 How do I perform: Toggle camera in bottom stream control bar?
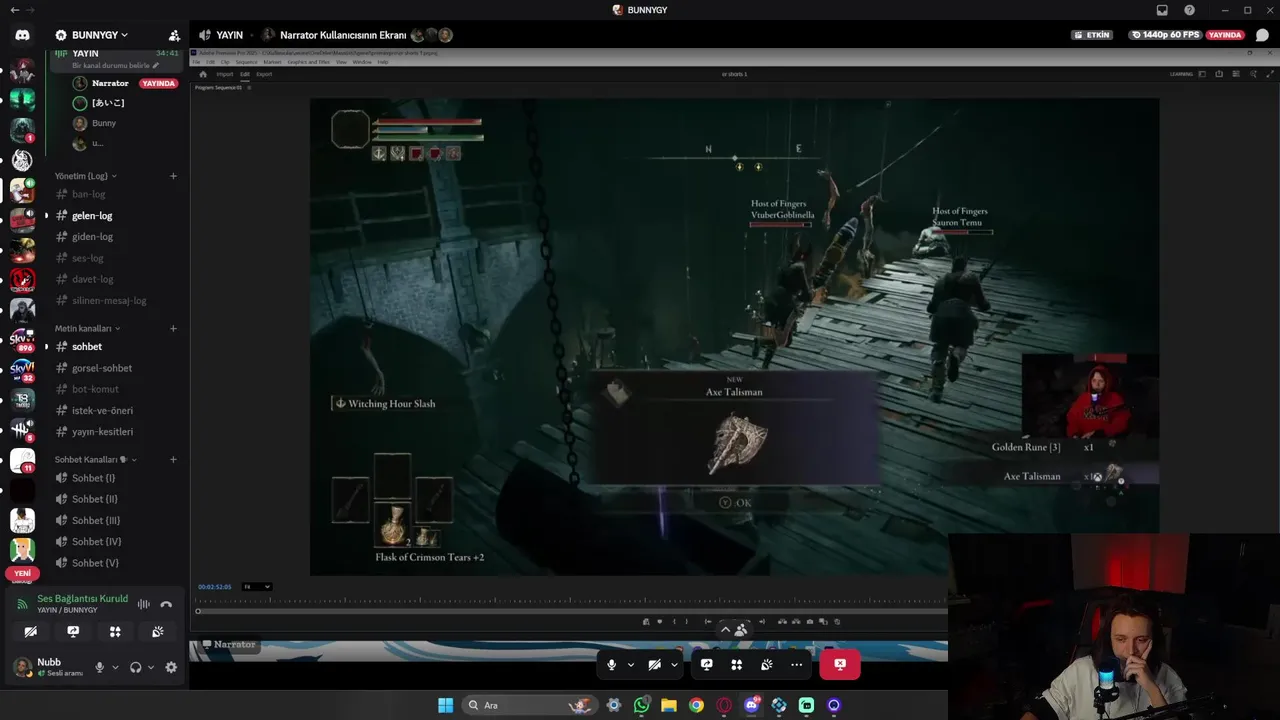coord(654,664)
